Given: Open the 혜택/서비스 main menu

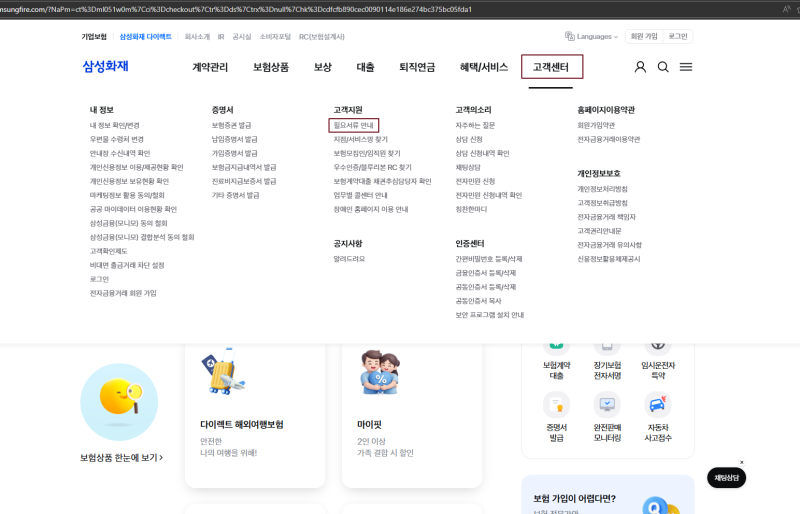Looking at the screenshot, I should tap(484, 67).
